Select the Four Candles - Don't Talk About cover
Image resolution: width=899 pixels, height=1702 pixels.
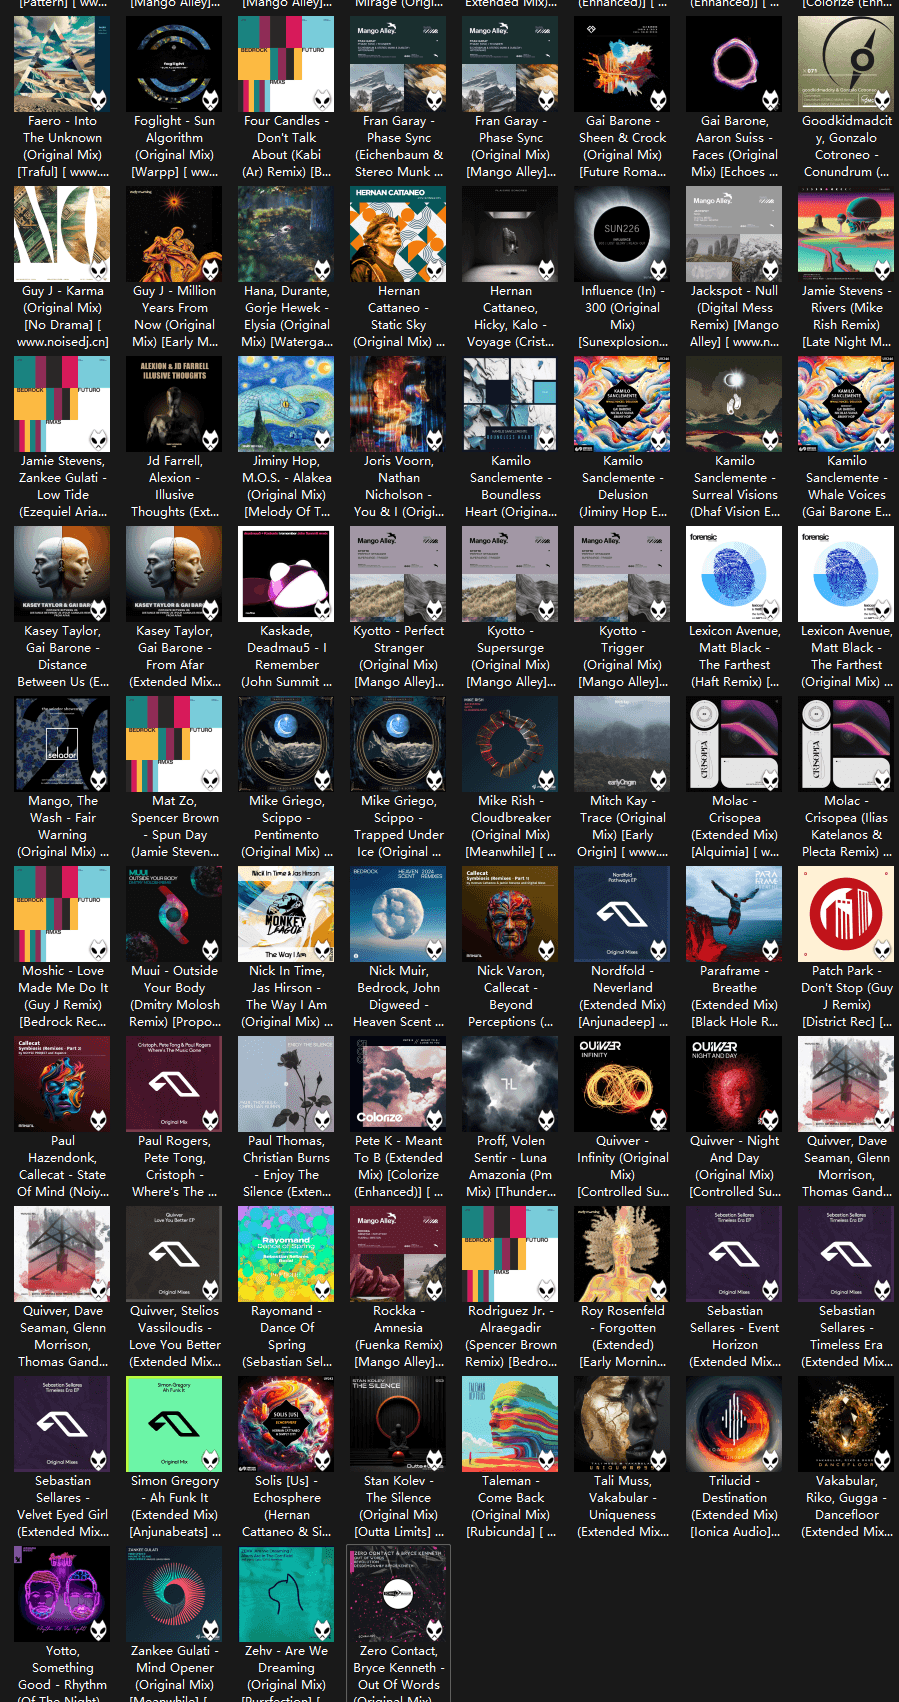[286, 64]
